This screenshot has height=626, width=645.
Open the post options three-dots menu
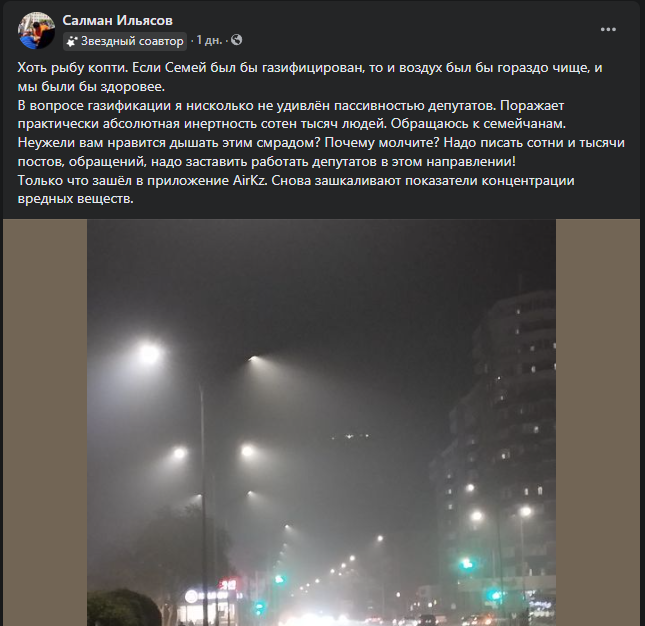point(608,30)
